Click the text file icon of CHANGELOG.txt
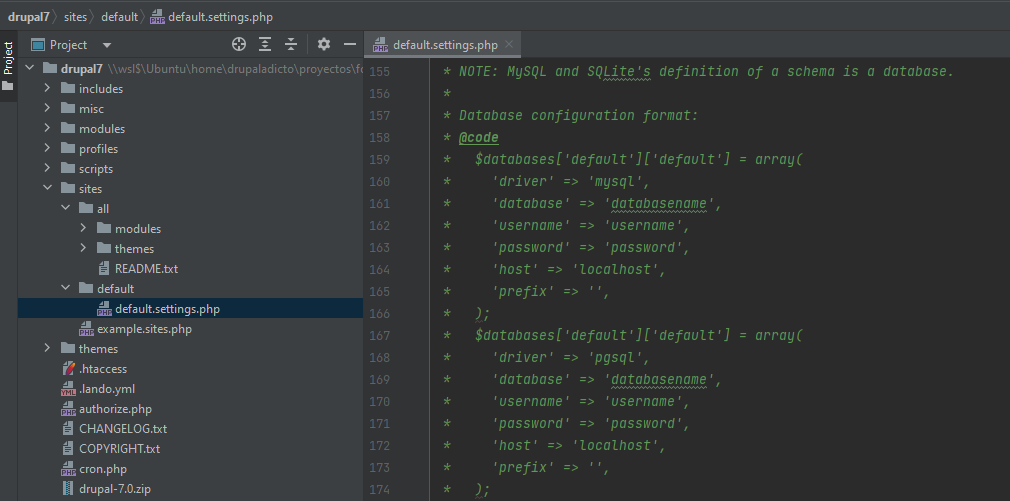 click(68, 429)
